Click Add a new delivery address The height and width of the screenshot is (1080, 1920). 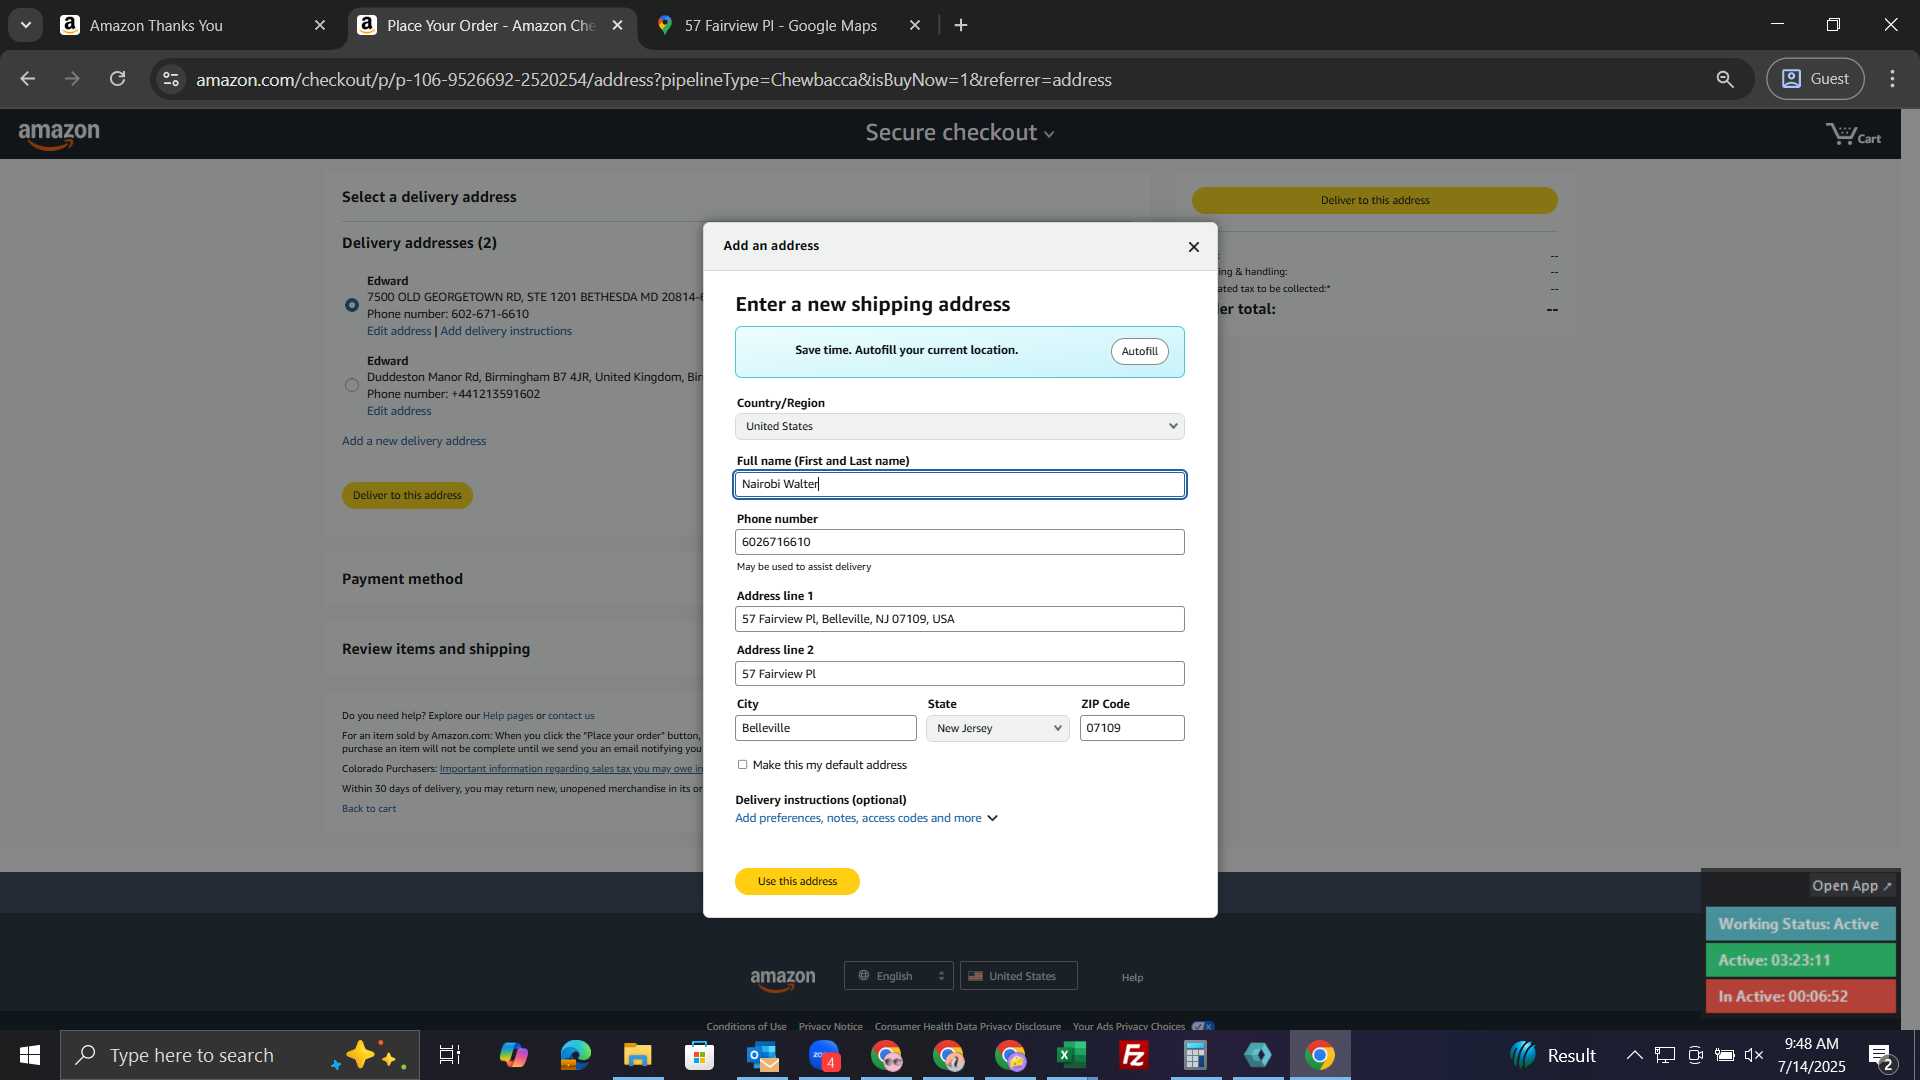pos(414,441)
